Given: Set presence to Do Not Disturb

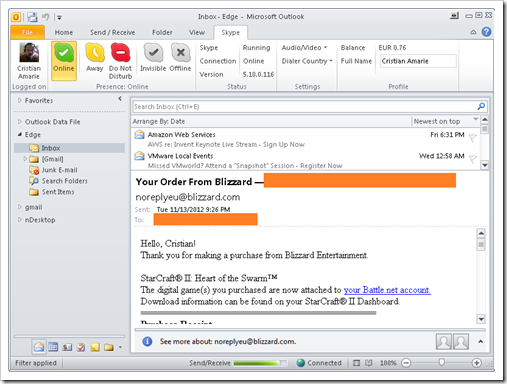Looking at the screenshot, I should (x=120, y=61).
